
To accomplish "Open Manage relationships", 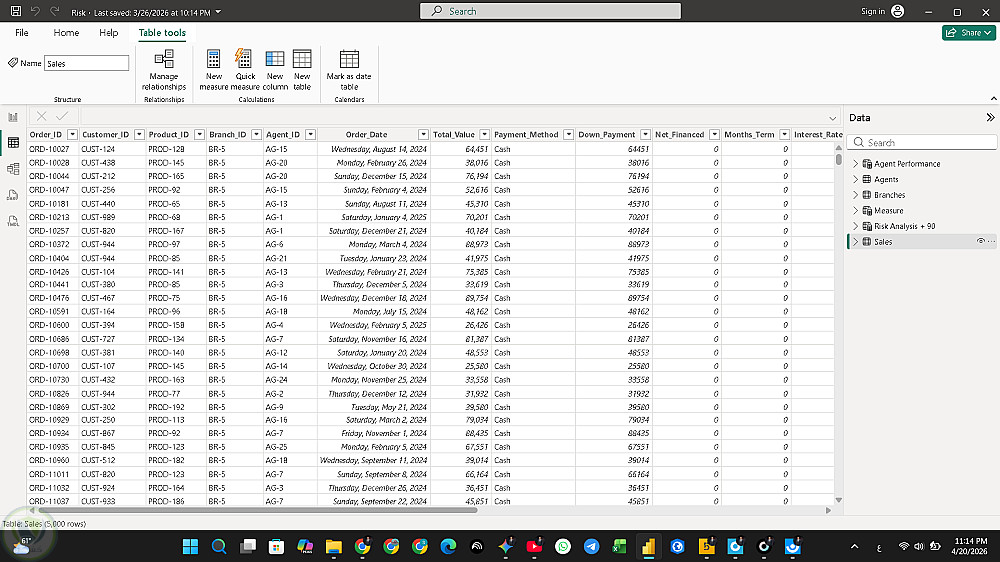I will coord(164,70).
